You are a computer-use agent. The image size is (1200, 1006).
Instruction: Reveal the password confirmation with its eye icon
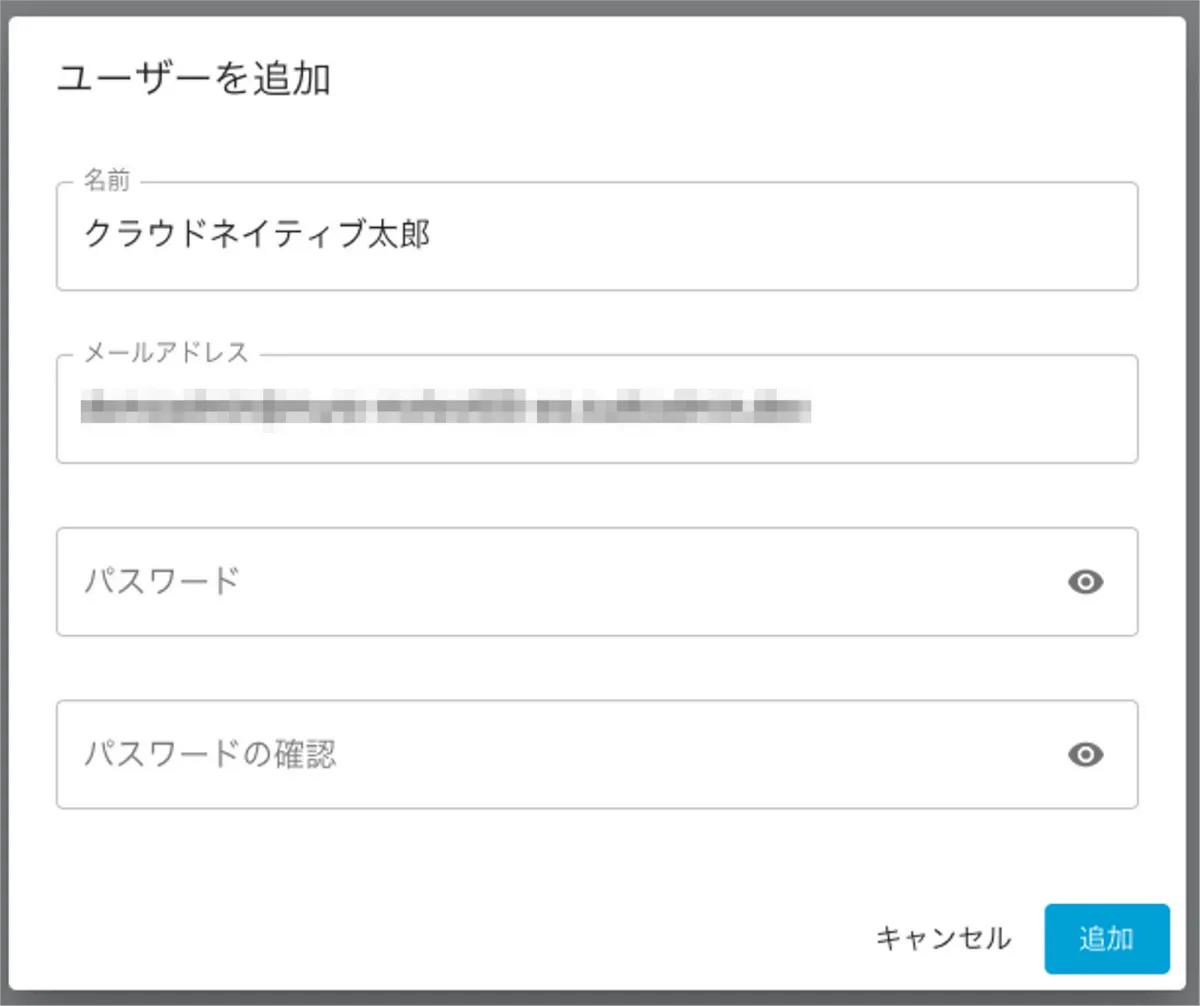point(1085,755)
